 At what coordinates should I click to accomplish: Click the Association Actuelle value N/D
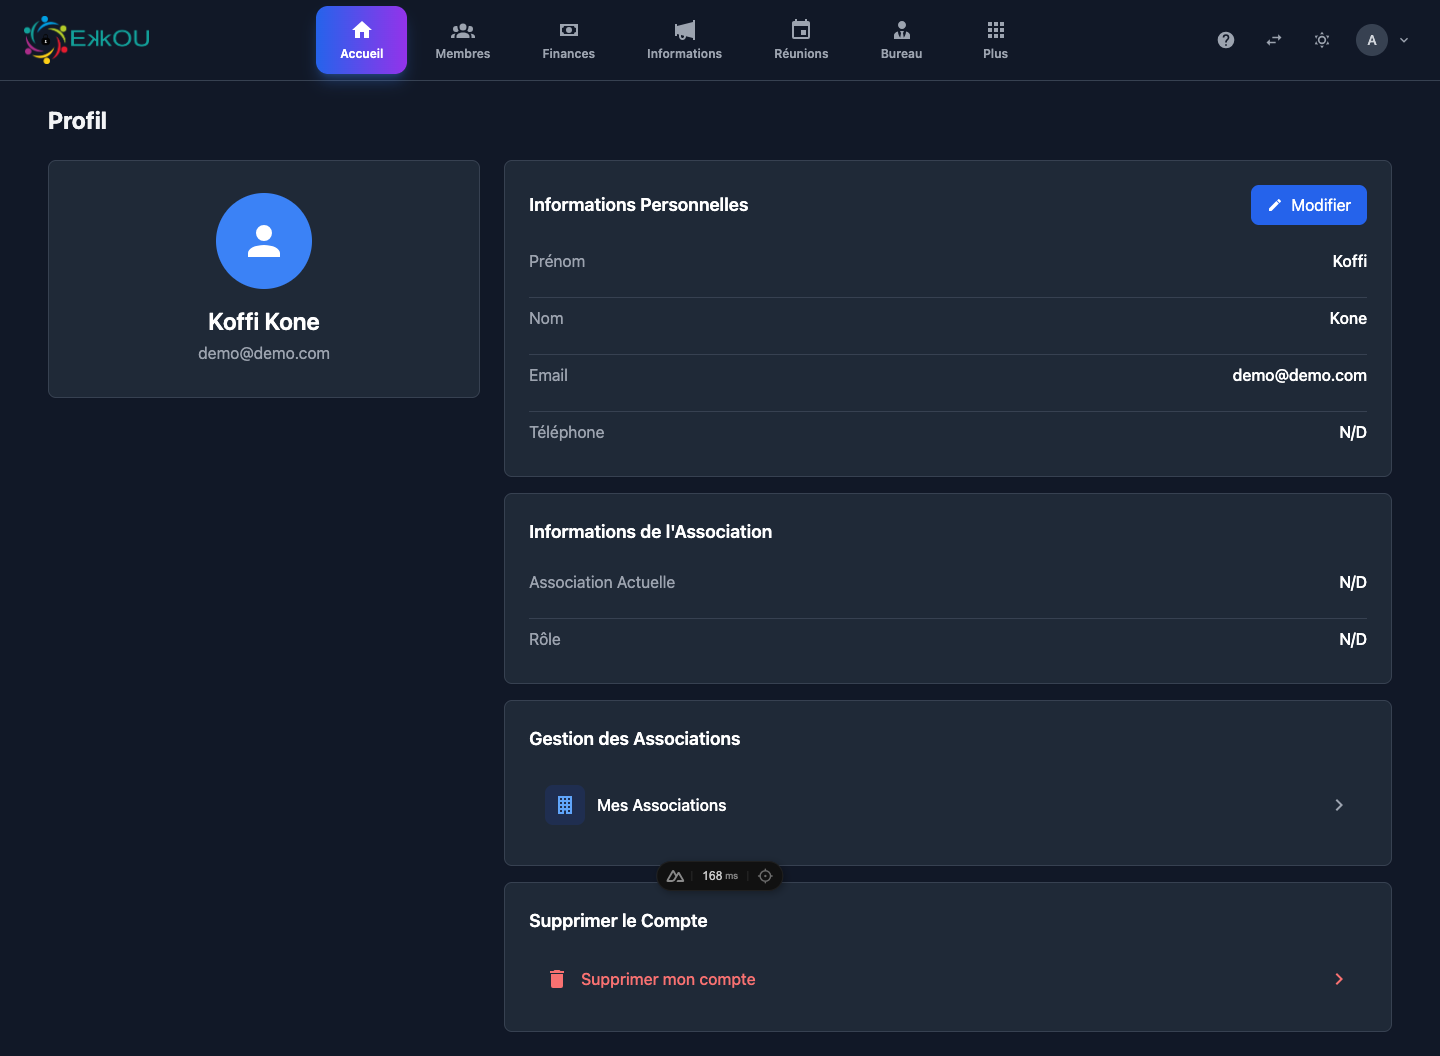pyautogui.click(x=1353, y=582)
